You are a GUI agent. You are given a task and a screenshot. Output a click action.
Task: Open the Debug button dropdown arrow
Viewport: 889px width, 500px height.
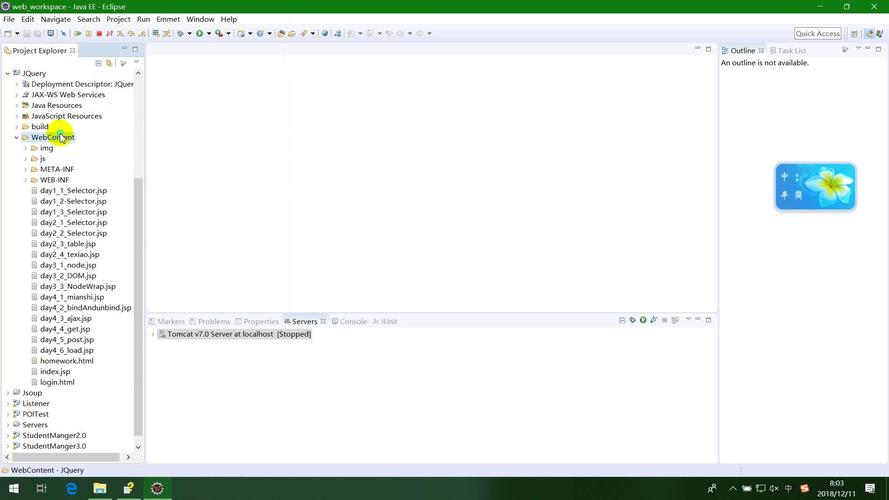coord(189,33)
